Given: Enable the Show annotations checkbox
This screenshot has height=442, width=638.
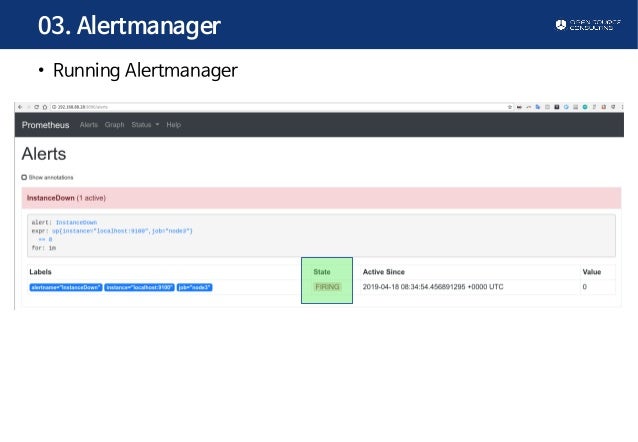Looking at the screenshot, I should coord(24,177).
